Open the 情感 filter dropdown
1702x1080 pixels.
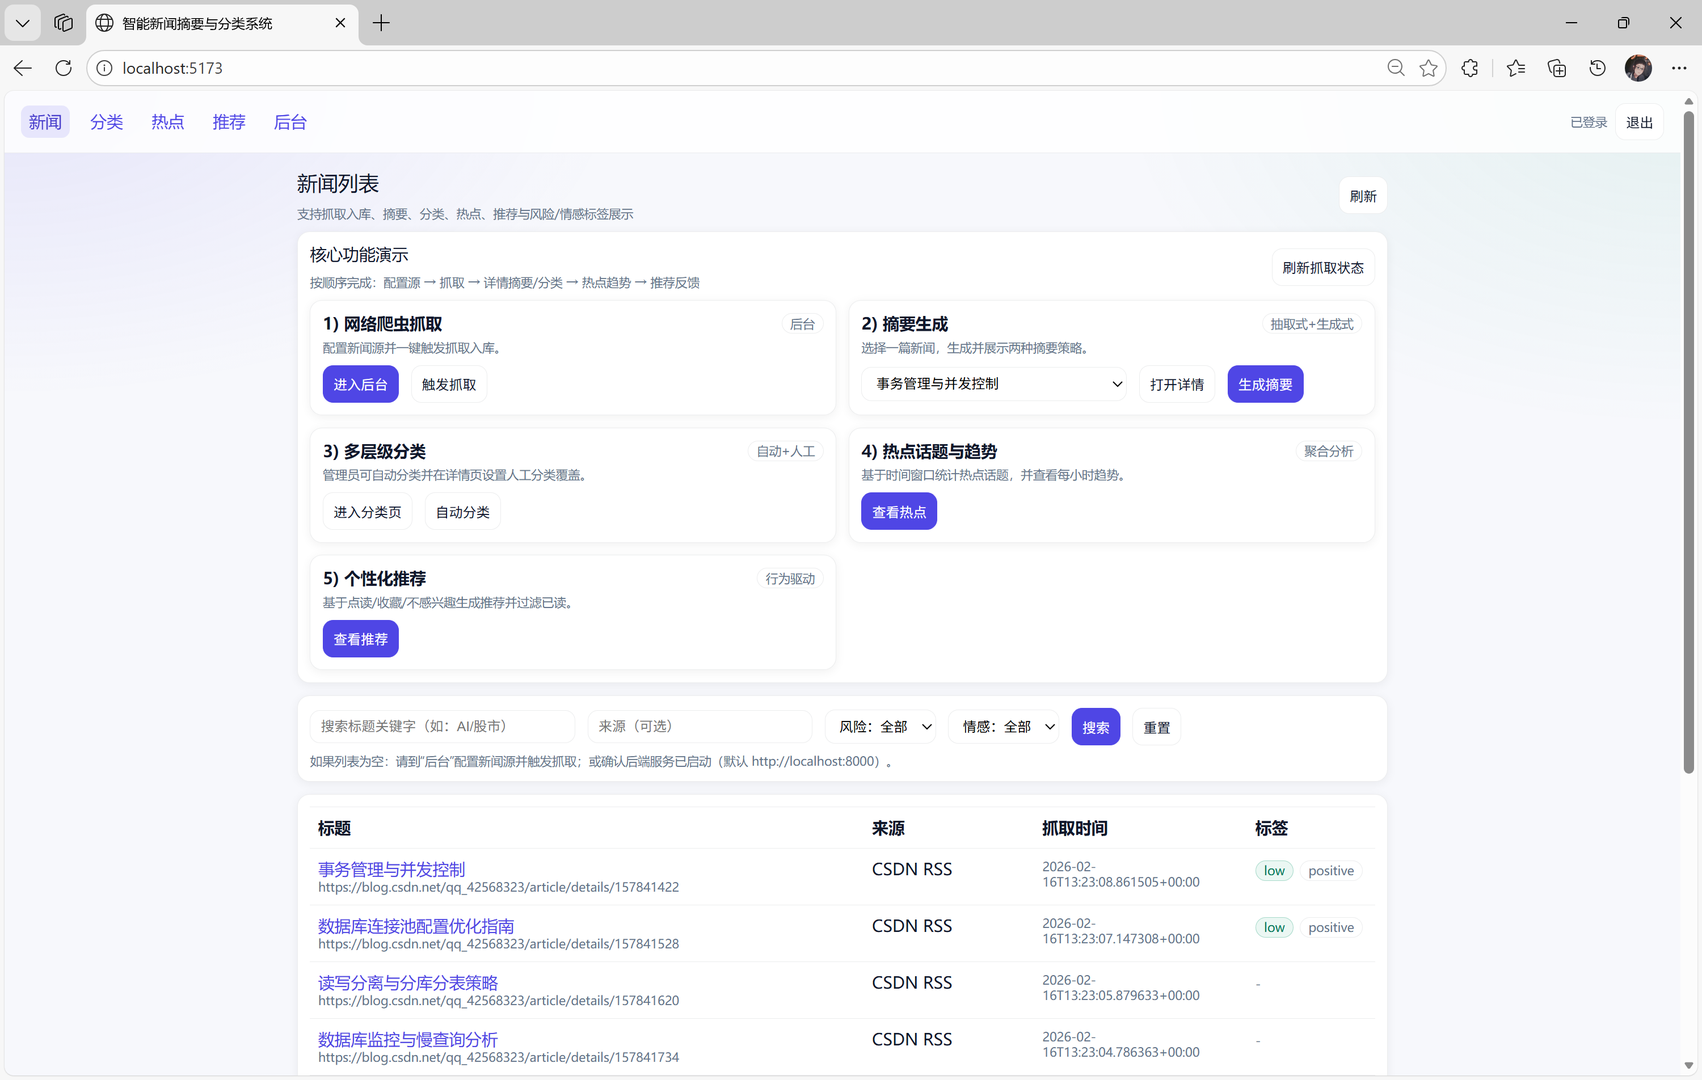1003,727
